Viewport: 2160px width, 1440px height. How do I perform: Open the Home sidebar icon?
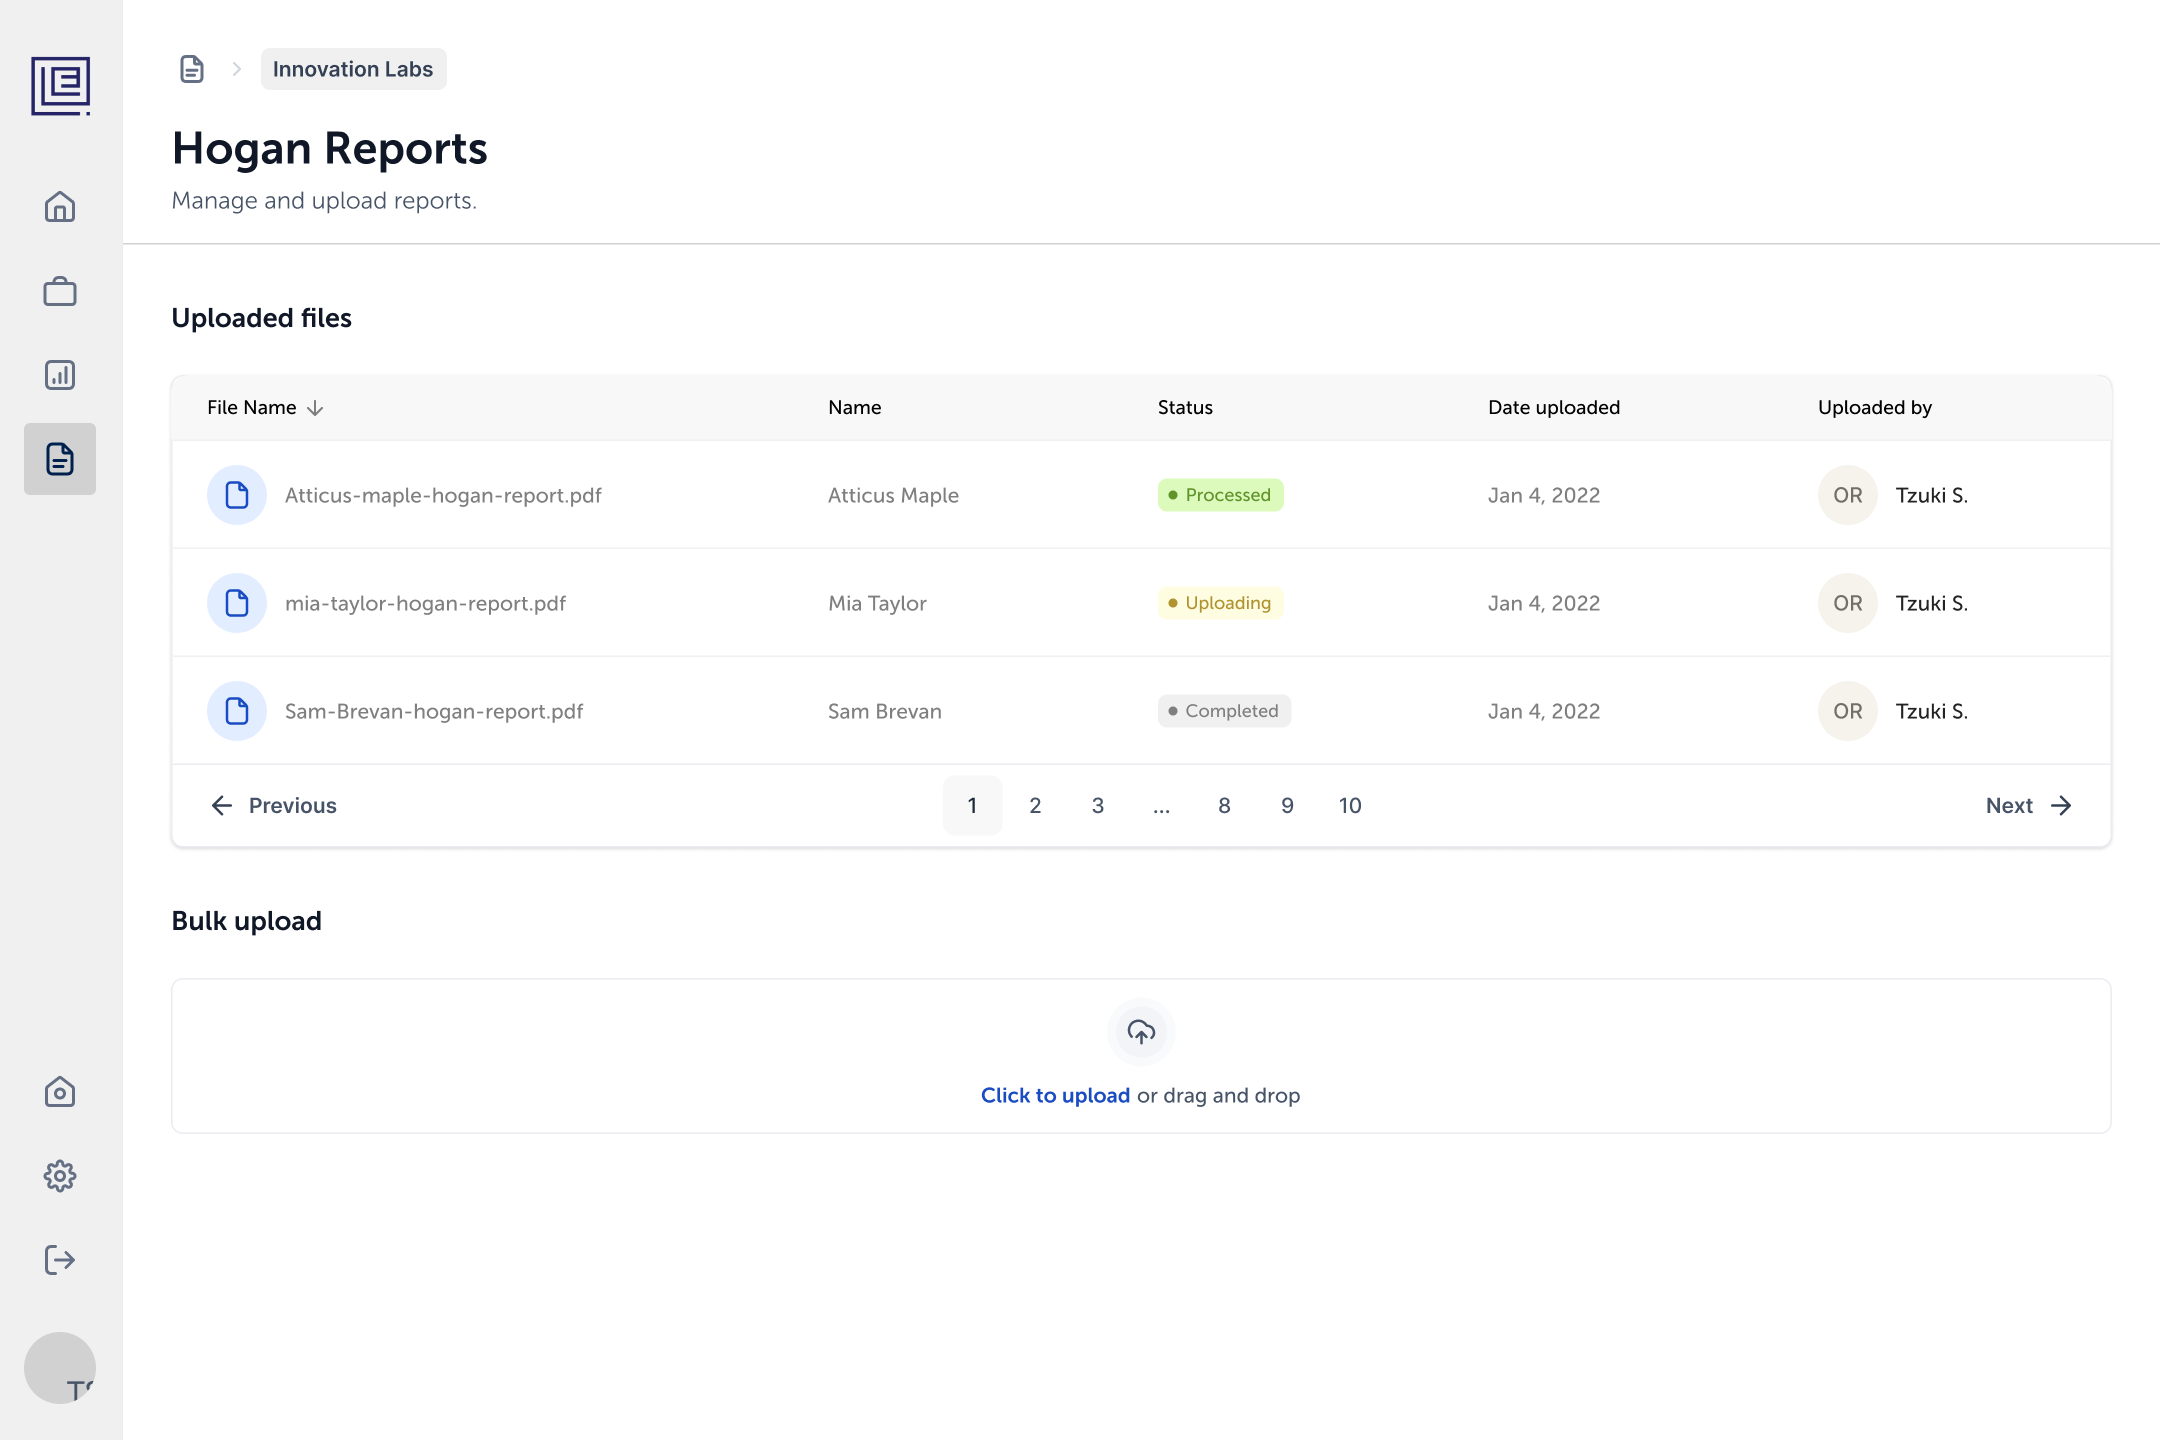pos(60,207)
